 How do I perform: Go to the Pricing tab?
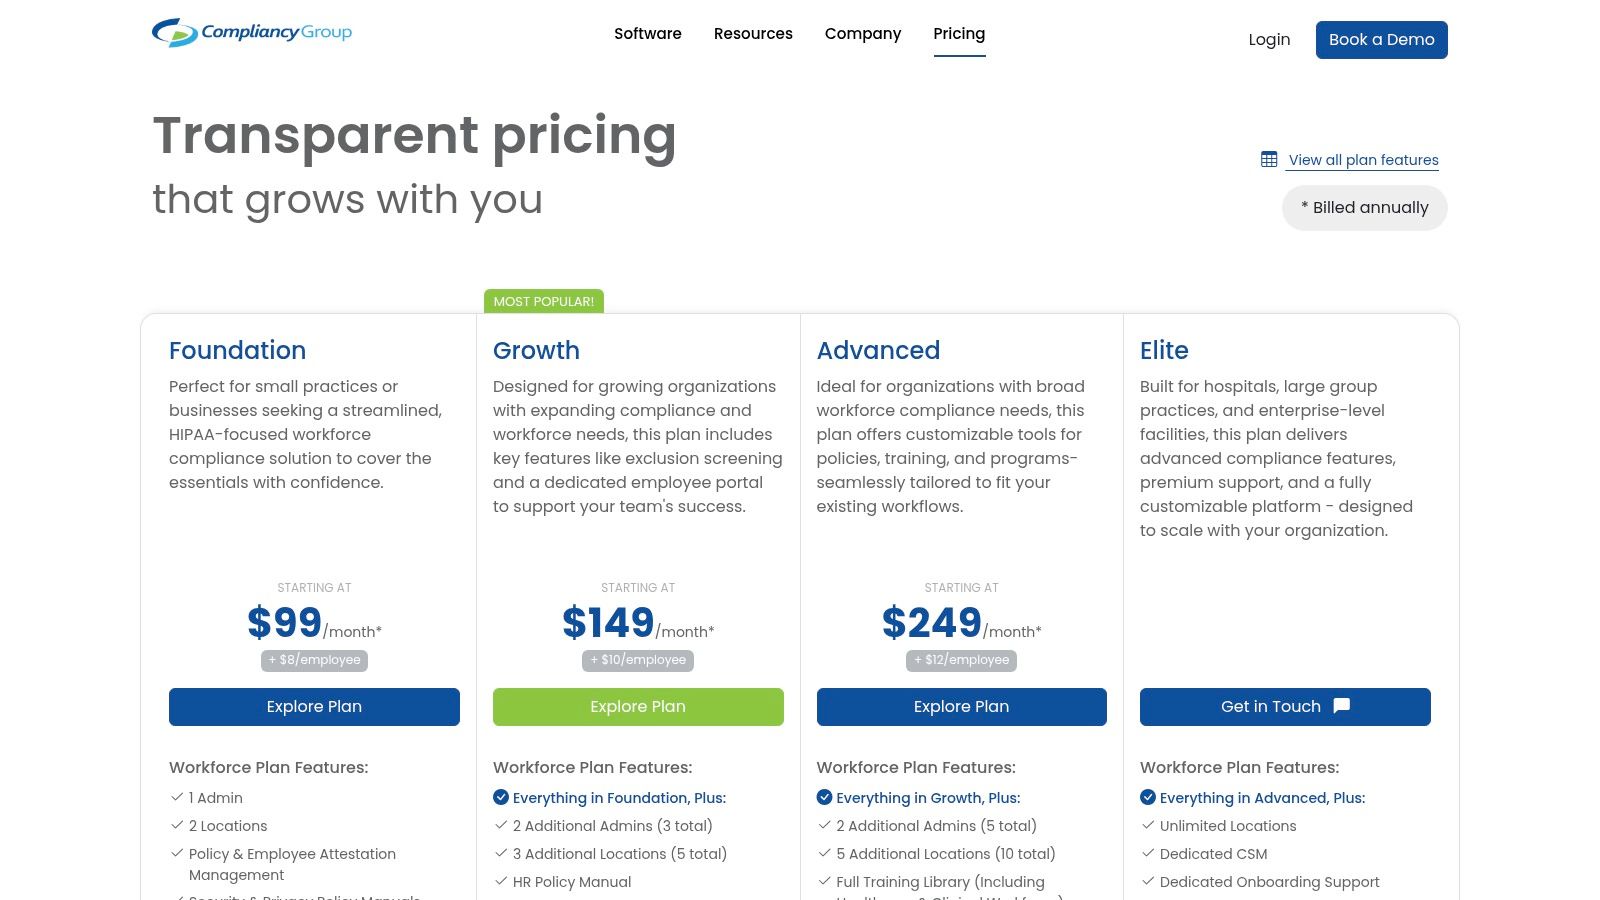pyautogui.click(x=959, y=34)
